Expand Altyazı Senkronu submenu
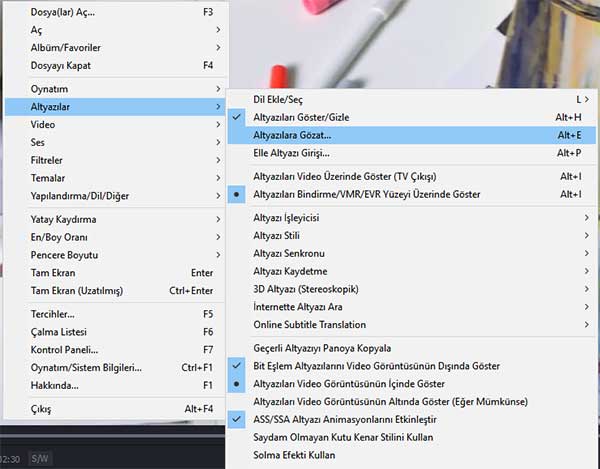Viewport: 600px width, 469px height. click(412, 253)
